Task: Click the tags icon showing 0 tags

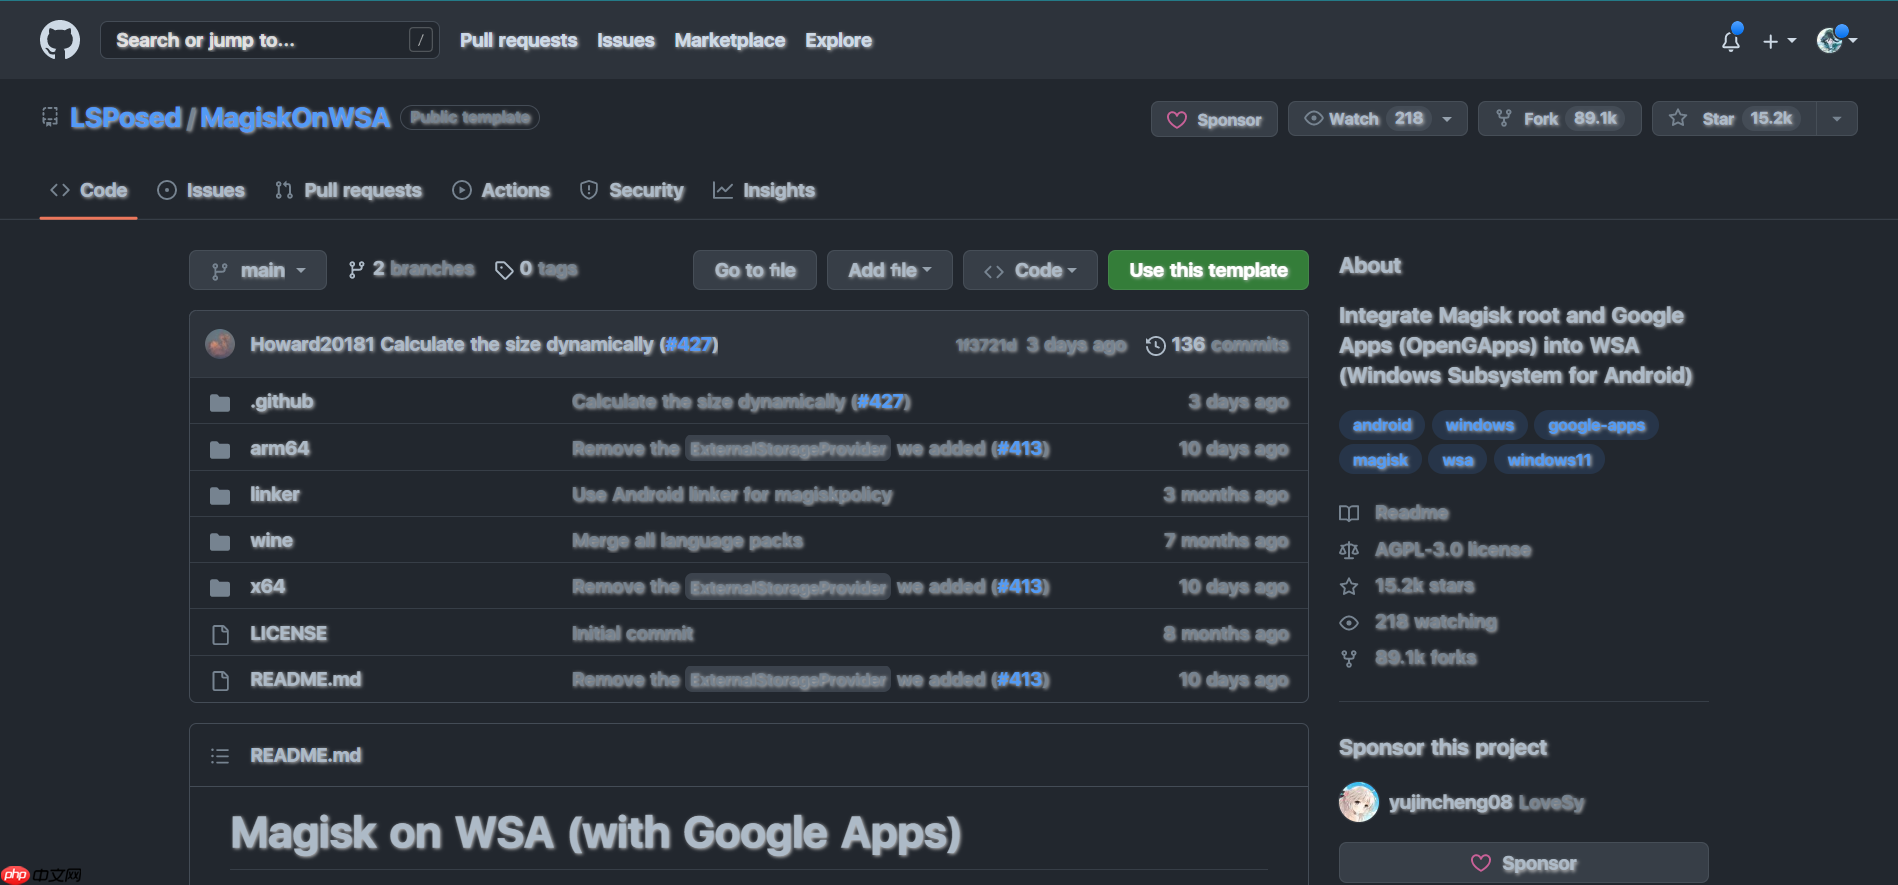Action: tap(504, 270)
